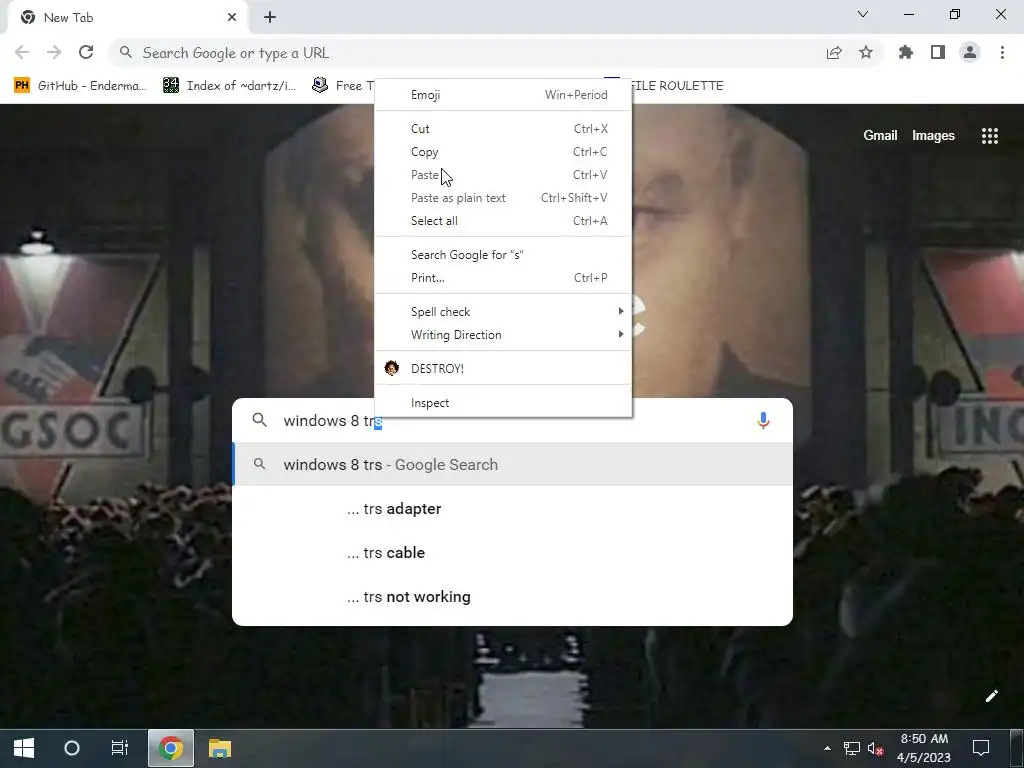Select the "trs cable" suggestion
The width and height of the screenshot is (1024, 768).
[513, 552]
